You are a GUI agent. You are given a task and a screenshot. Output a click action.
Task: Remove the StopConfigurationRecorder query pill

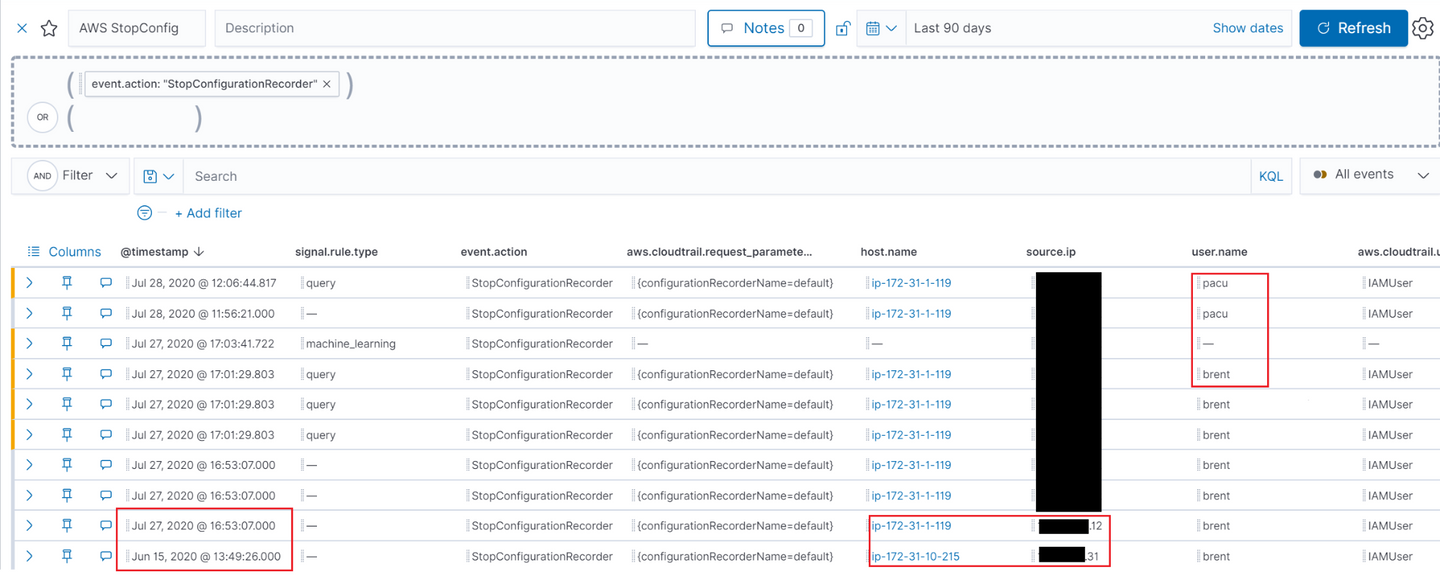tap(327, 84)
